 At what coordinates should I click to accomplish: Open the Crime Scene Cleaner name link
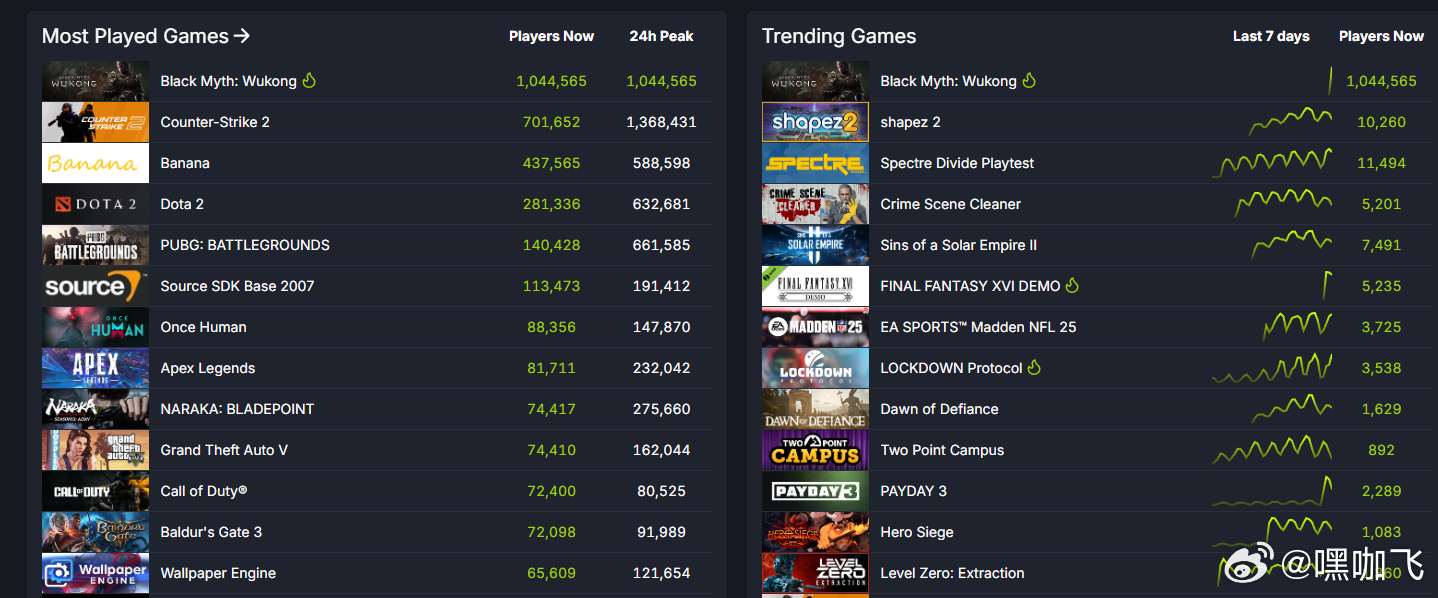pyautogui.click(x=951, y=204)
